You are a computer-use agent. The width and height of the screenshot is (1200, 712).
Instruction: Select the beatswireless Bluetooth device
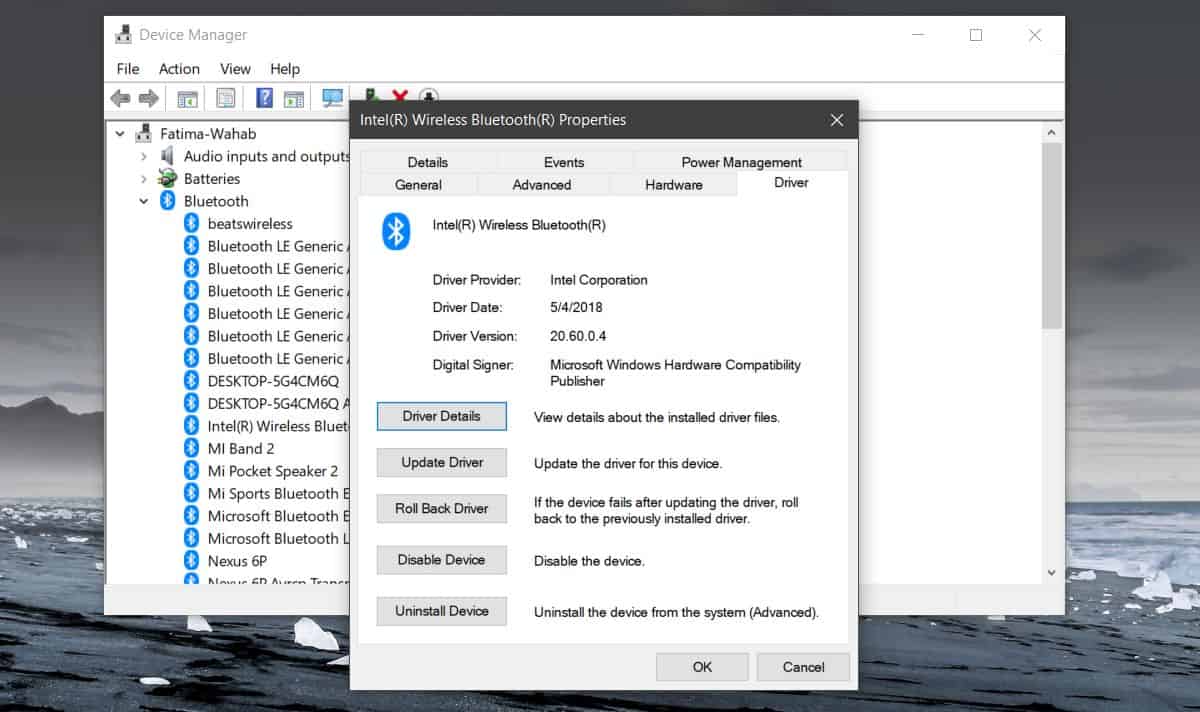tap(250, 223)
